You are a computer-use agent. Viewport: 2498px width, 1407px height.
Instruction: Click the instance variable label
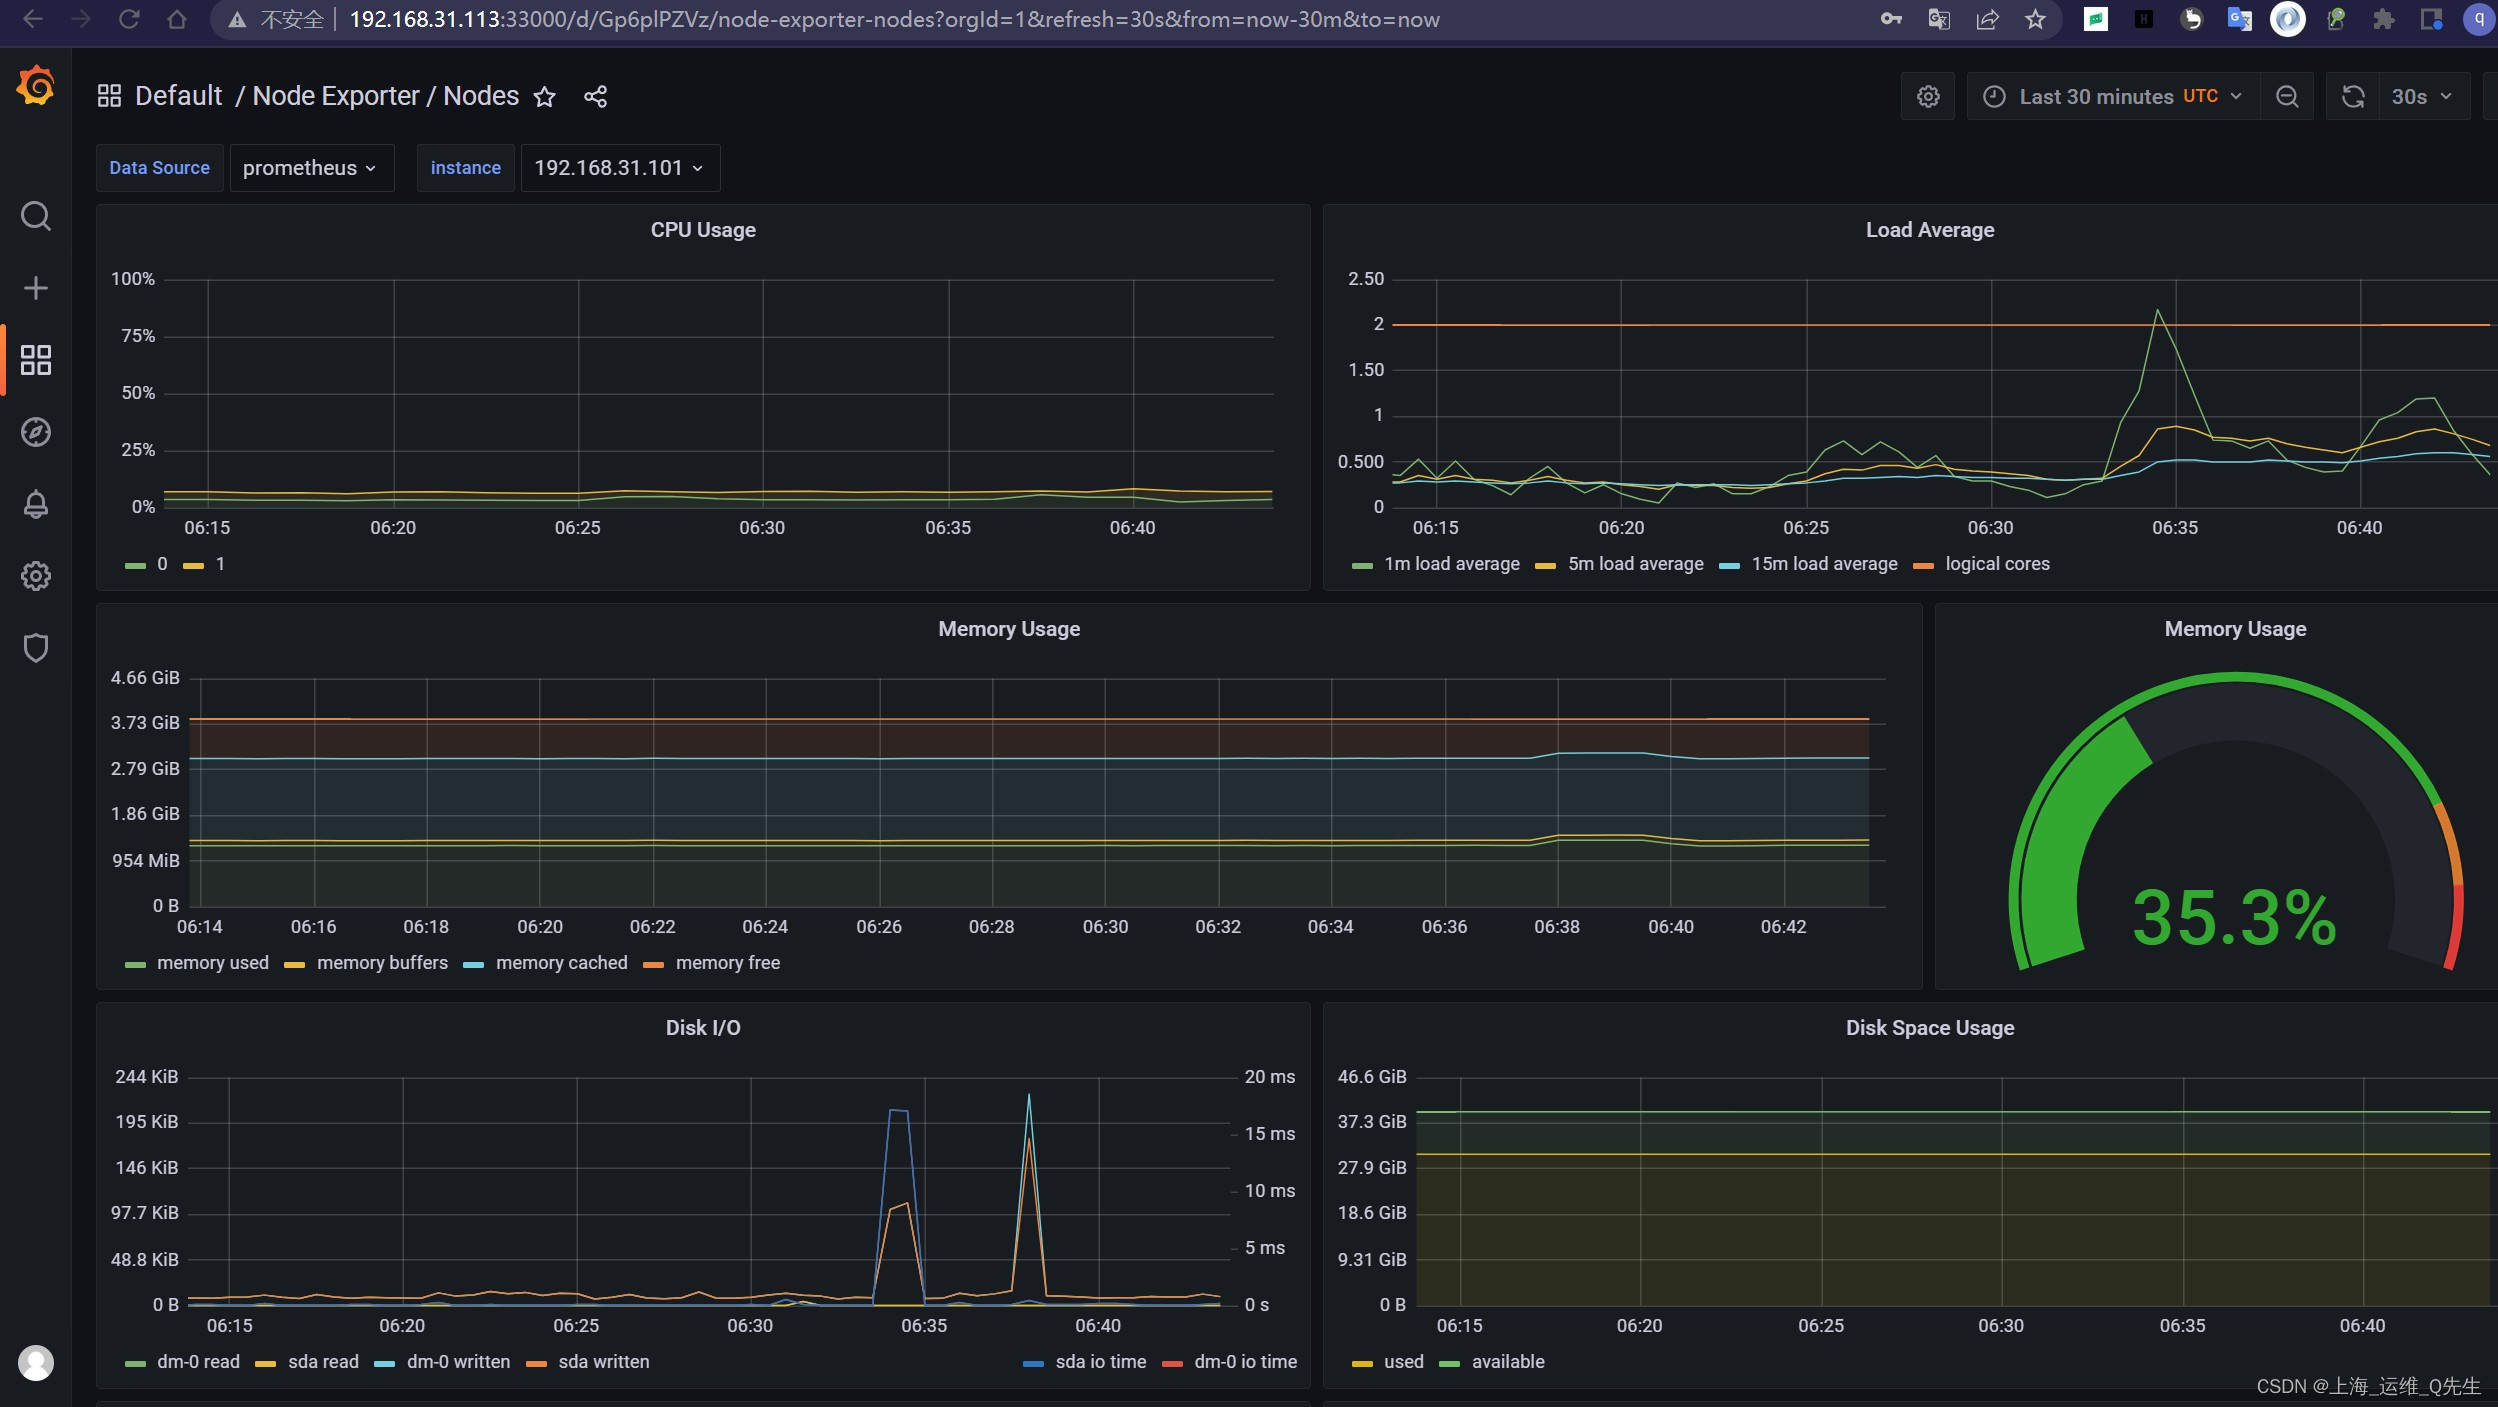[x=465, y=168]
